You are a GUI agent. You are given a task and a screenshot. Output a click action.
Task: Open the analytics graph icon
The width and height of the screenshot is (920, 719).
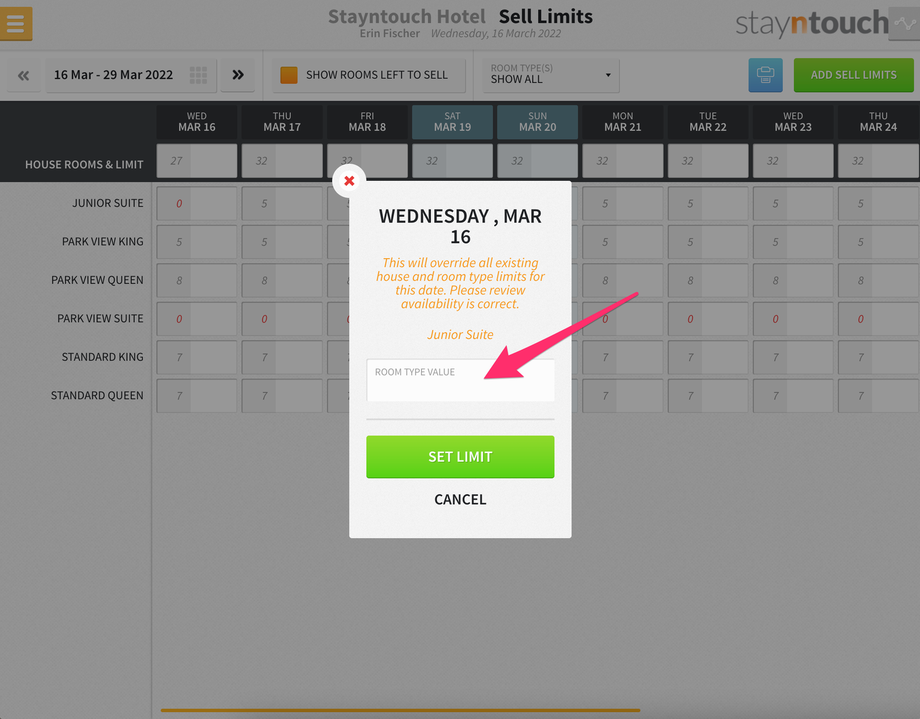point(904,24)
